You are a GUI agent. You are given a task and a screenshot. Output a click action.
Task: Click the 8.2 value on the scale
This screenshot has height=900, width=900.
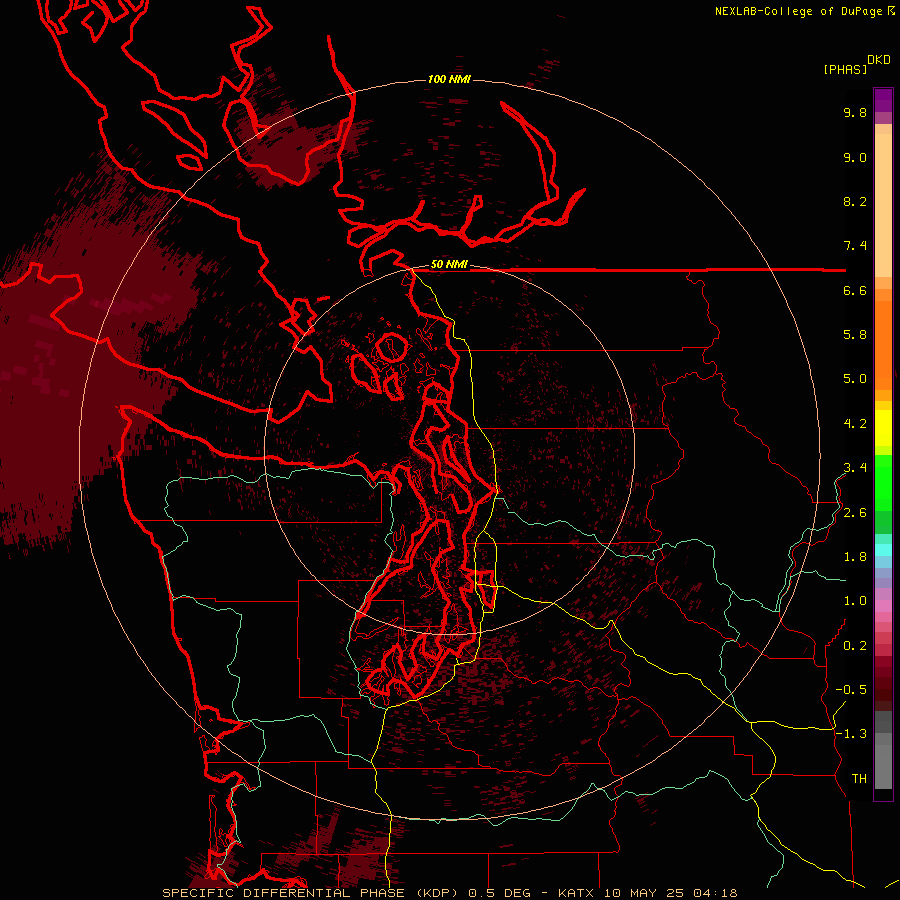tap(855, 201)
